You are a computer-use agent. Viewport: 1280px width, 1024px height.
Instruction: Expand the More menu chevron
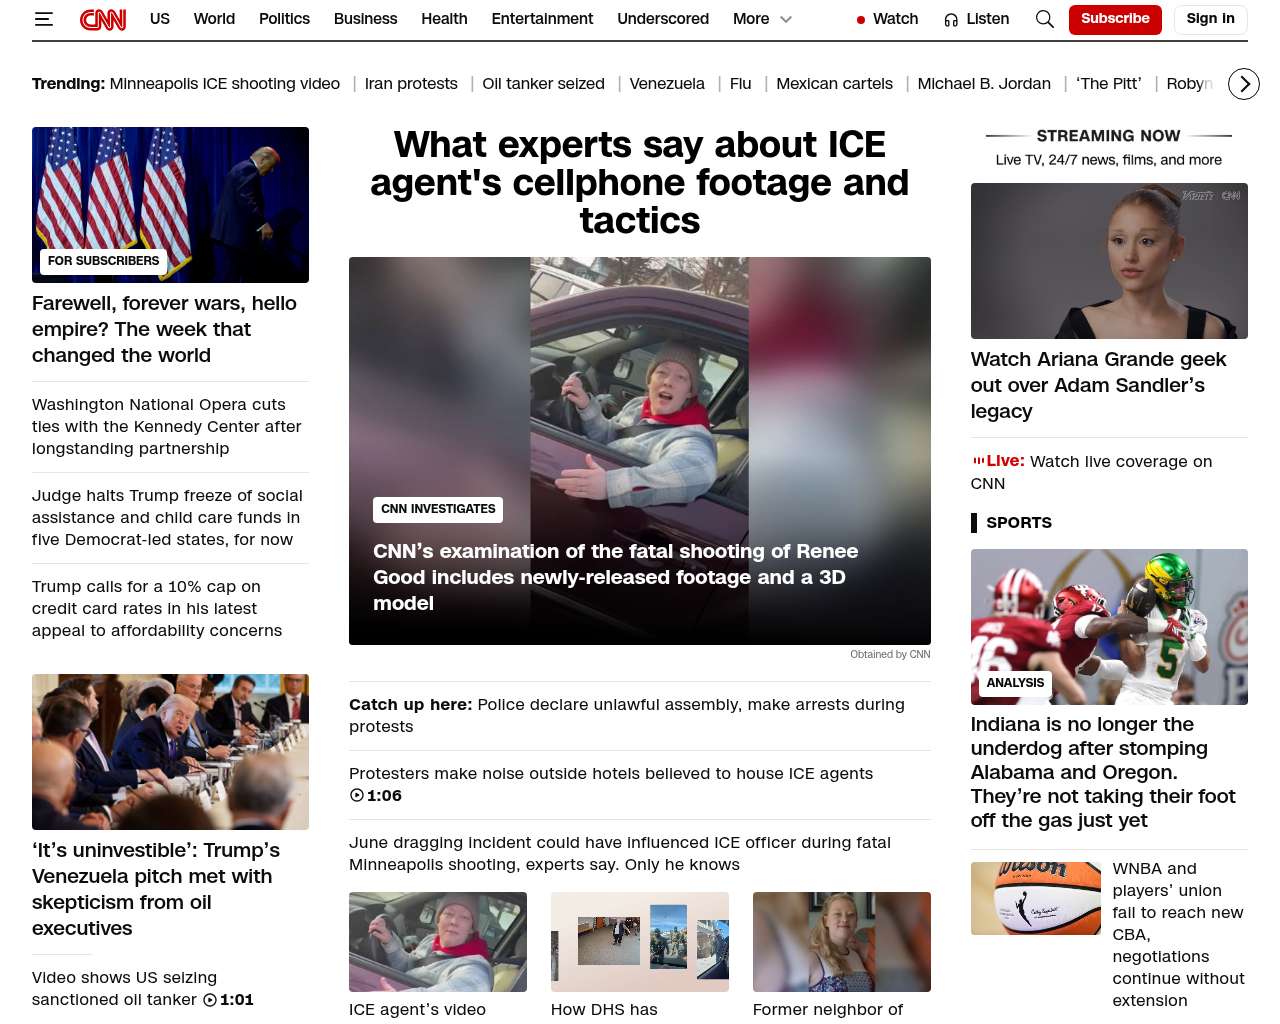pos(786,19)
